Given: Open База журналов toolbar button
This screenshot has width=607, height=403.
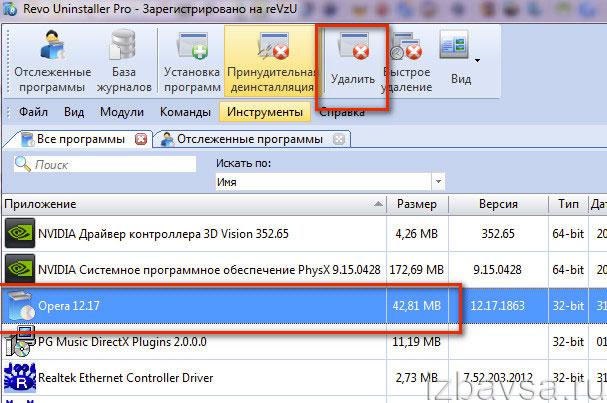Looking at the screenshot, I should (x=124, y=61).
